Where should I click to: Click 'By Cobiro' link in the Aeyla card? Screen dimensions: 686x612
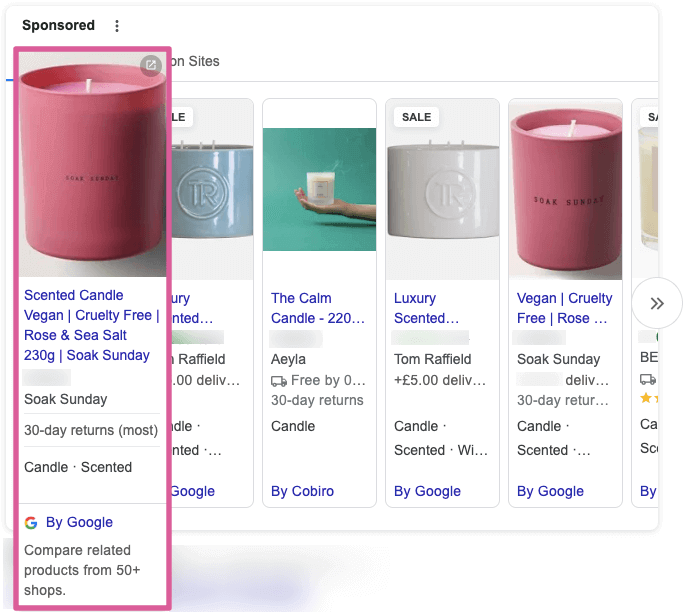(x=302, y=491)
